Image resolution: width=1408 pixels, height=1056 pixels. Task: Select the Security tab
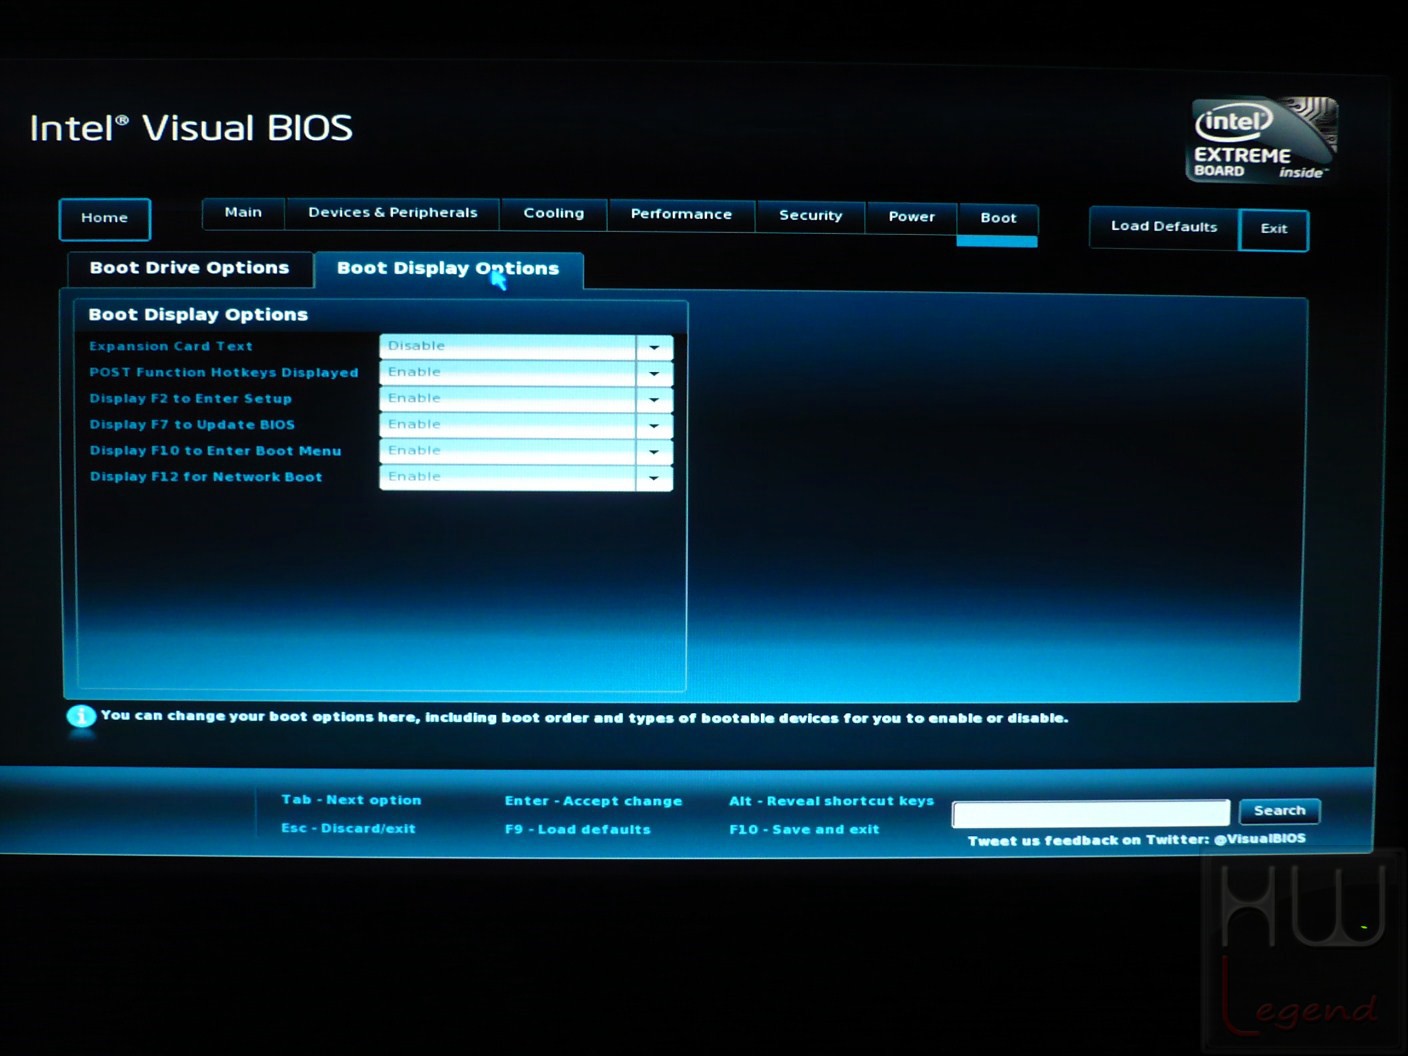811,216
